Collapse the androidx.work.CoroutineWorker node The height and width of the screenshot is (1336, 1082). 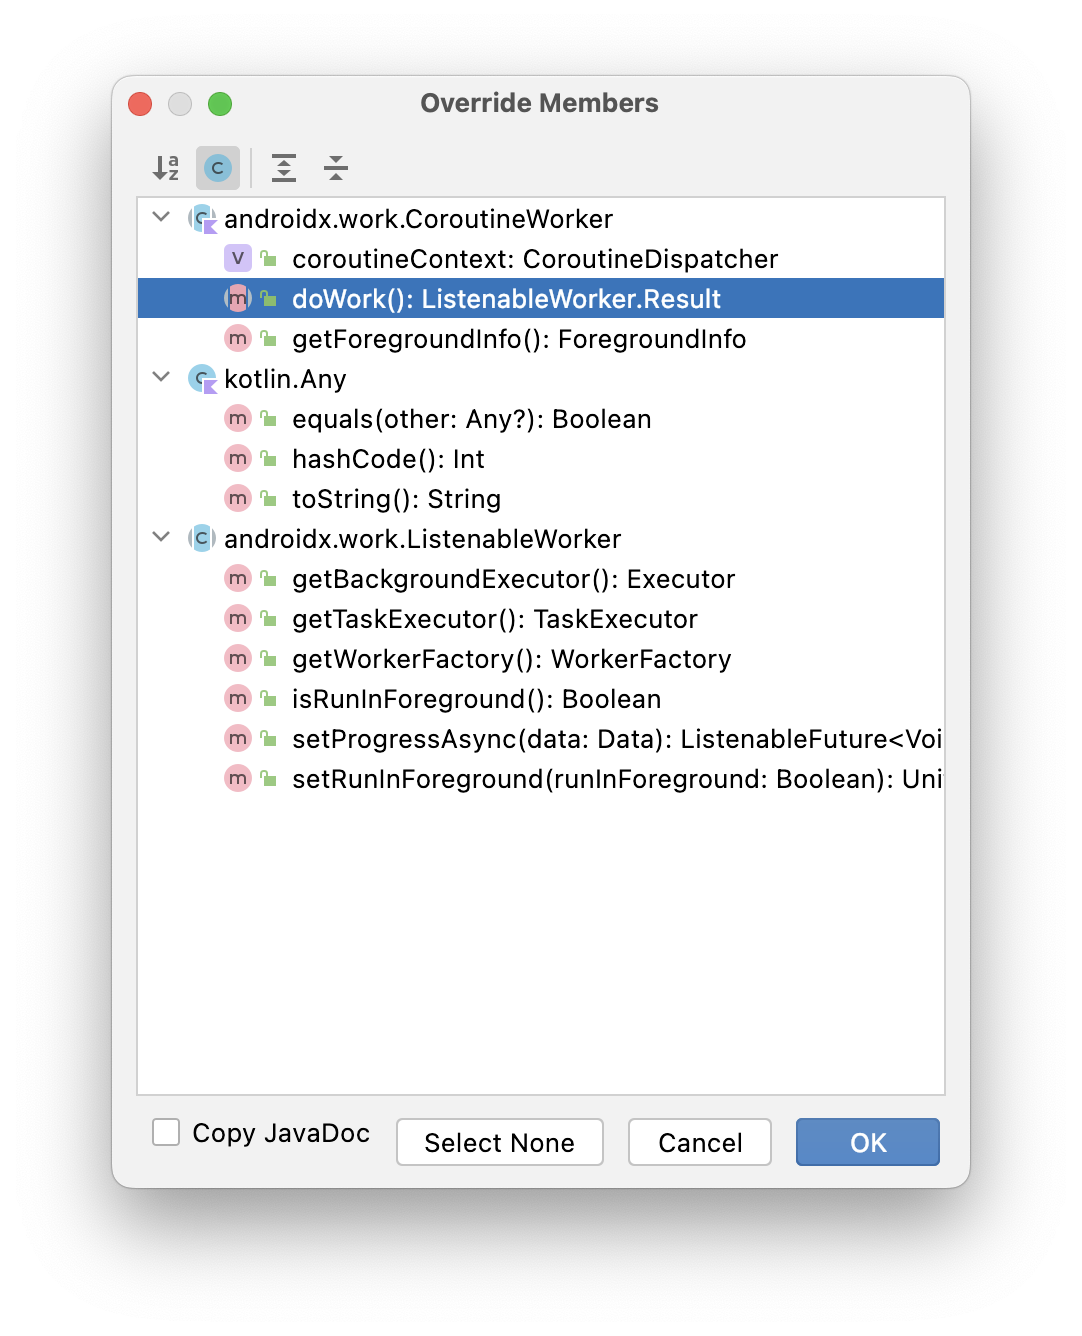tap(160, 218)
